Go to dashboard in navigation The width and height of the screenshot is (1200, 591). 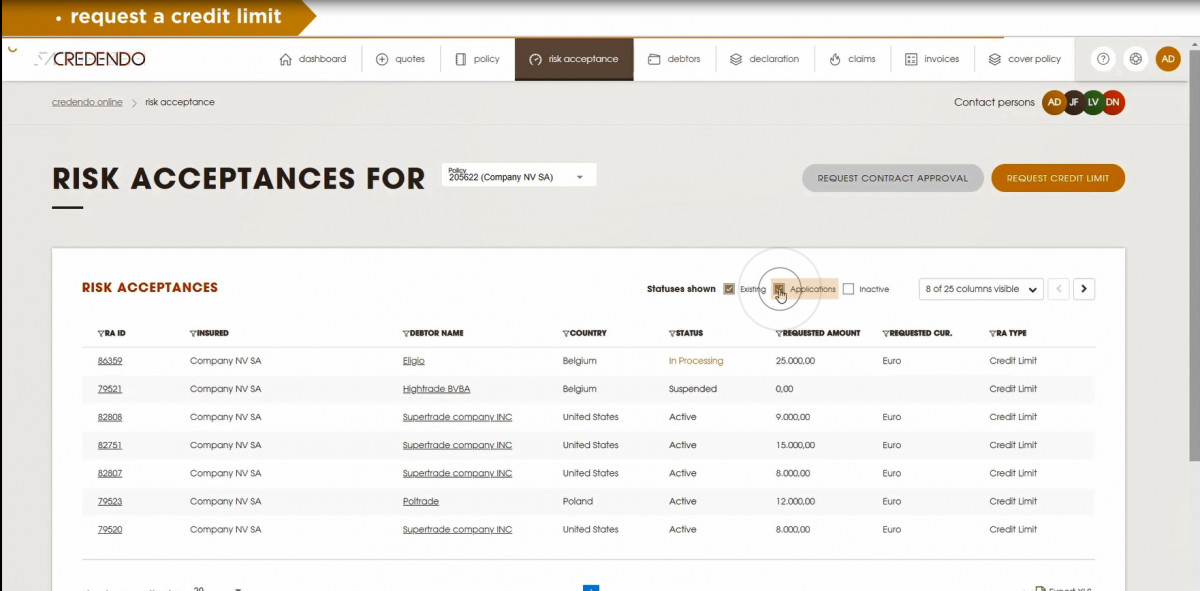[312, 59]
